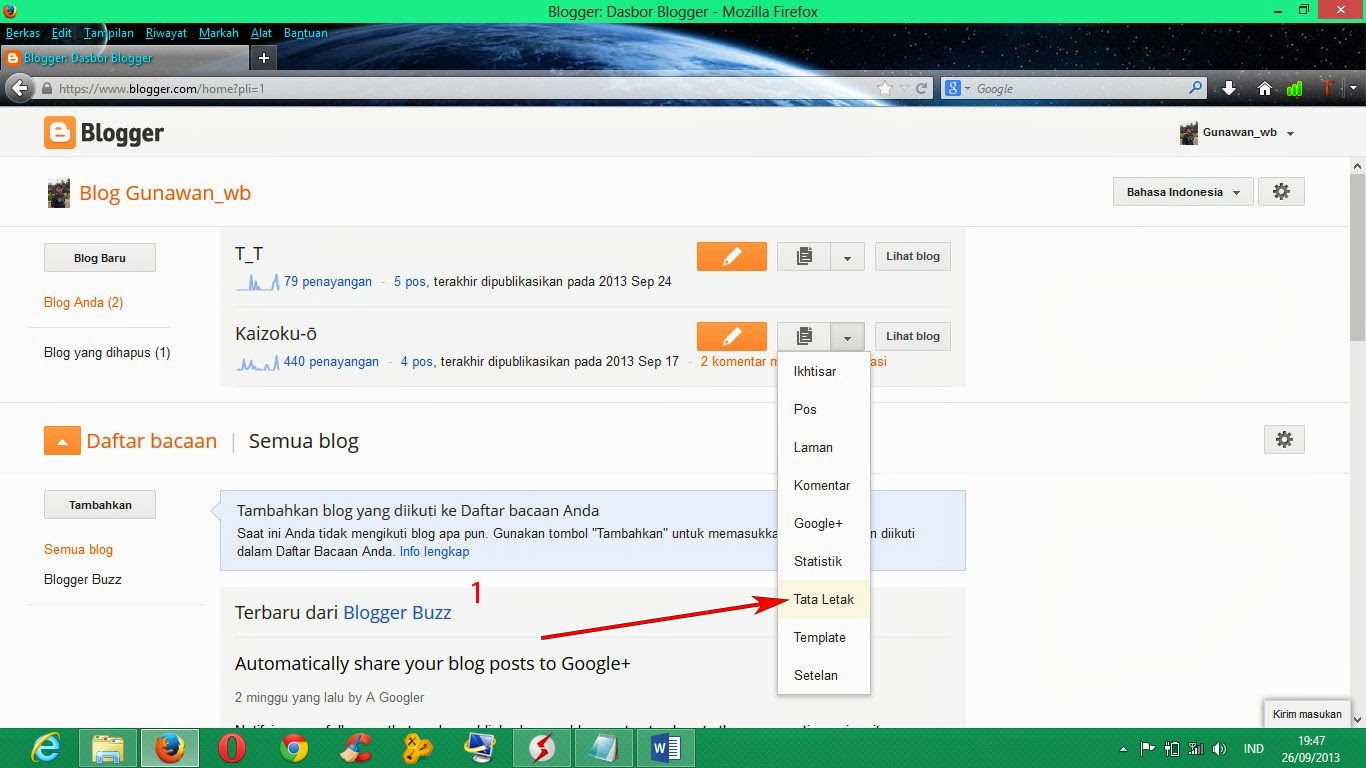Open the Bahasa Indonesia language dropdown
Viewport: 1366px width, 768px height.
click(1182, 191)
